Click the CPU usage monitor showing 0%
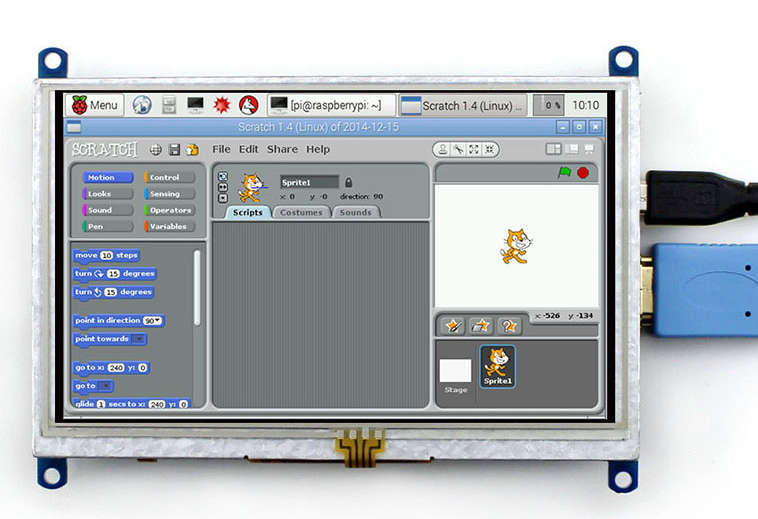This screenshot has width=758, height=519. (x=549, y=105)
